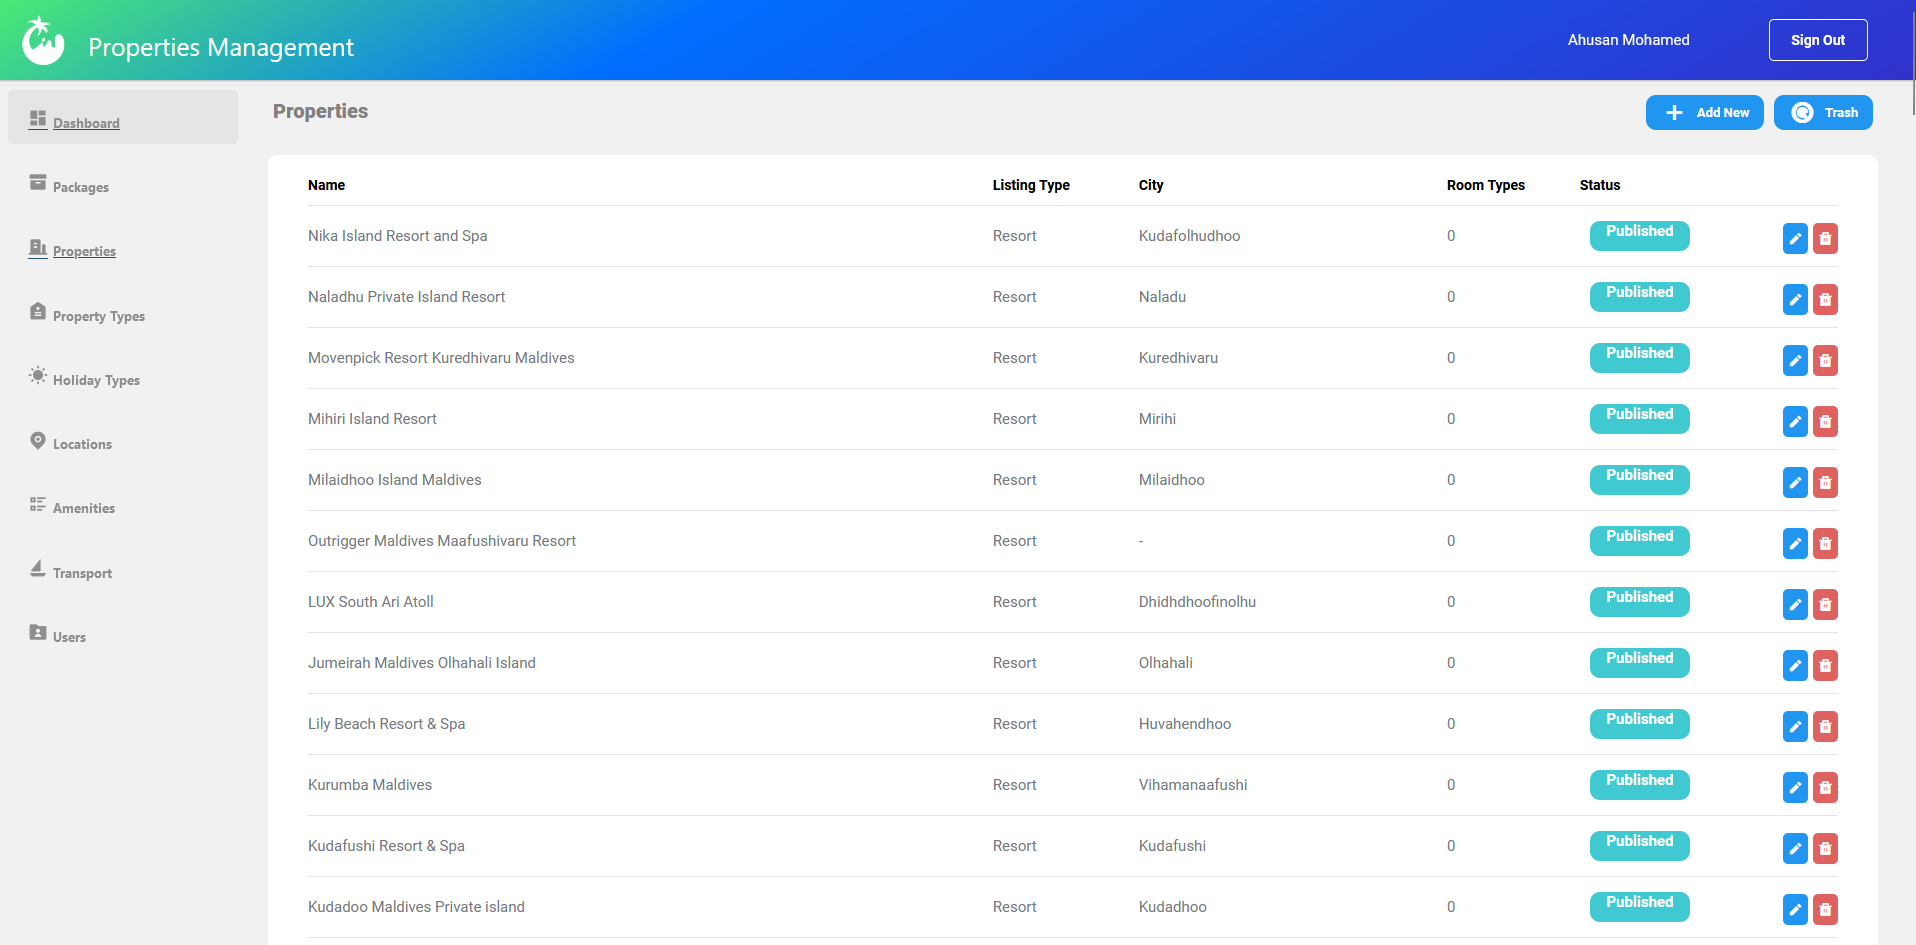Image resolution: width=1916 pixels, height=945 pixels.
Task: Delete Naladhu Private Island Resort
Action: pyautogui.click(x=1825, y=299)
